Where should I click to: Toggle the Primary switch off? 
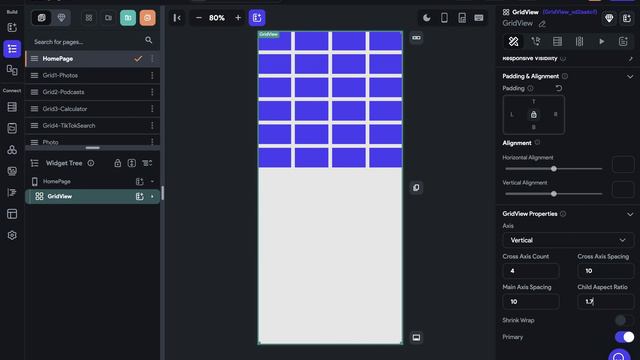pyautogui.click(x=624, y=337)
